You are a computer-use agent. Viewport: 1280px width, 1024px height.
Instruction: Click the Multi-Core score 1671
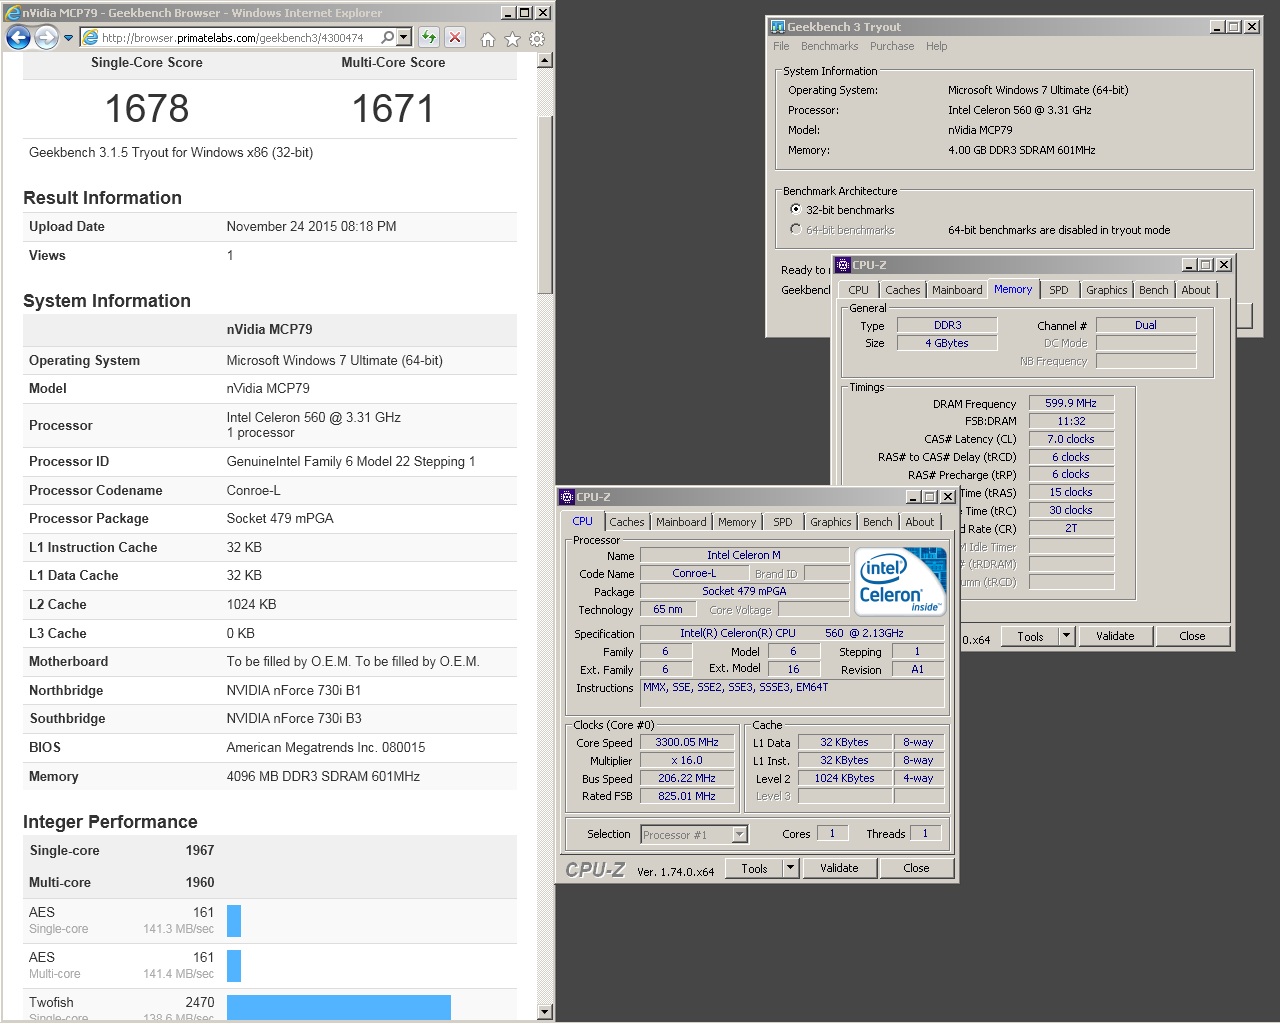tap(393, 108)
